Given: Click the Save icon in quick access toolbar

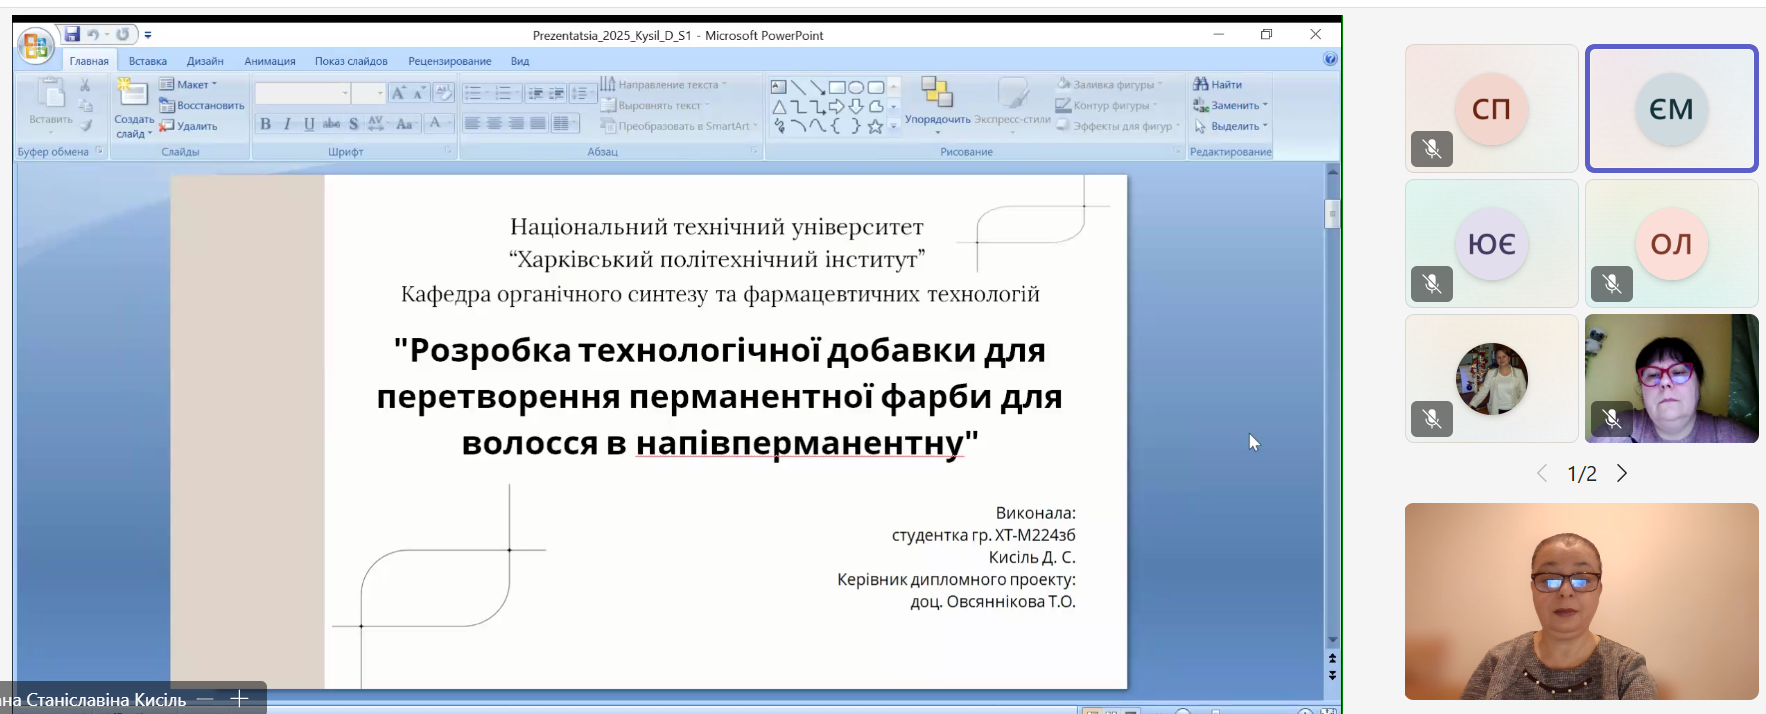Looking at the screenshot, I should pos(72,35).
